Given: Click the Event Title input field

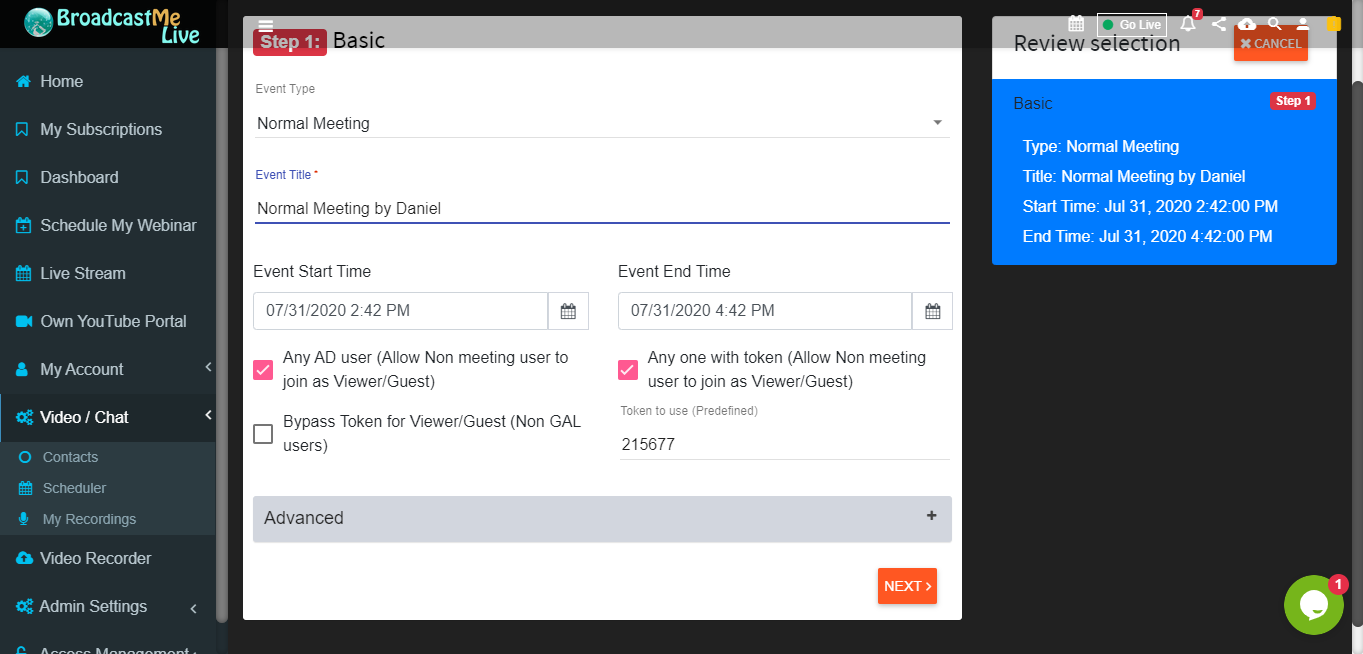Looking at the screenshot, I should click(x=602, y=208).
